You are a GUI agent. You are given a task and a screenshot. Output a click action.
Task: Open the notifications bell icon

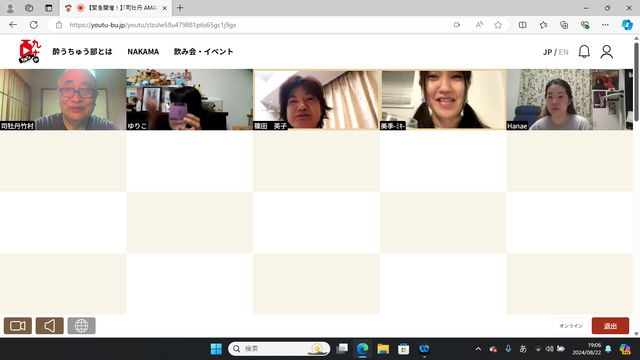[x=584, y=52]
